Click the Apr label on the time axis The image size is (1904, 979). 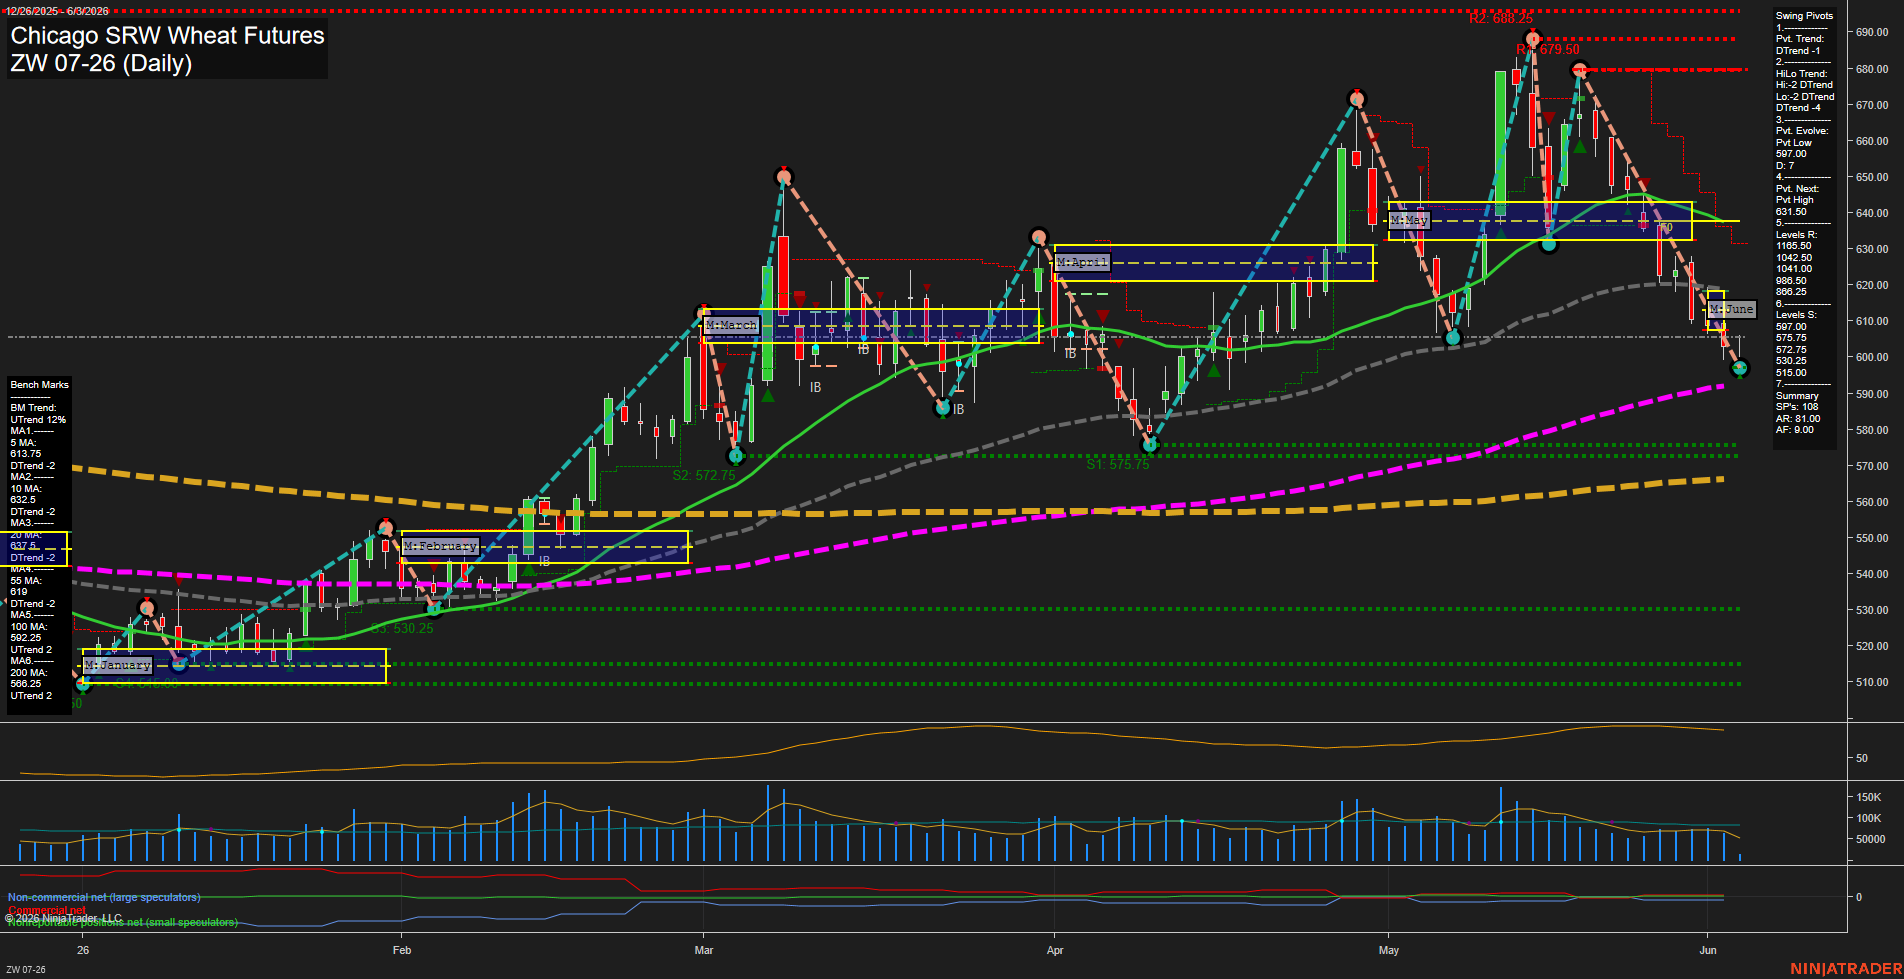click(x=1055, y=950)
